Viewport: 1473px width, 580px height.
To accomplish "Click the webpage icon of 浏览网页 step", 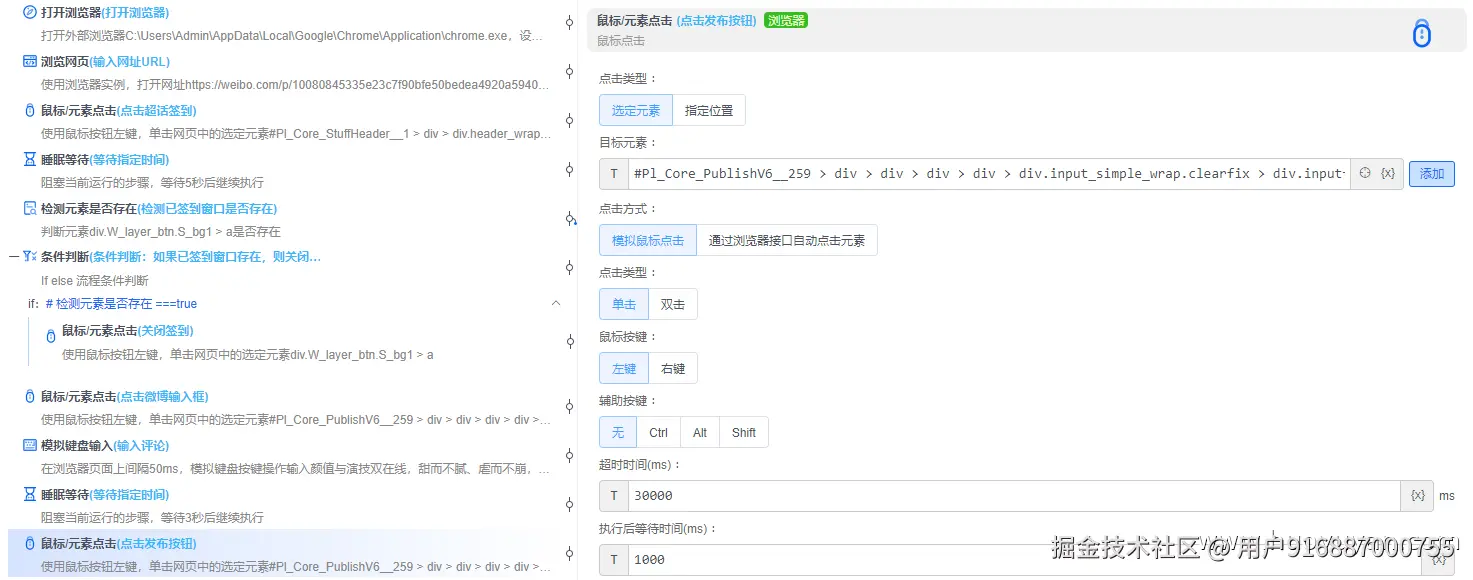I will click(x=29, y=61).
